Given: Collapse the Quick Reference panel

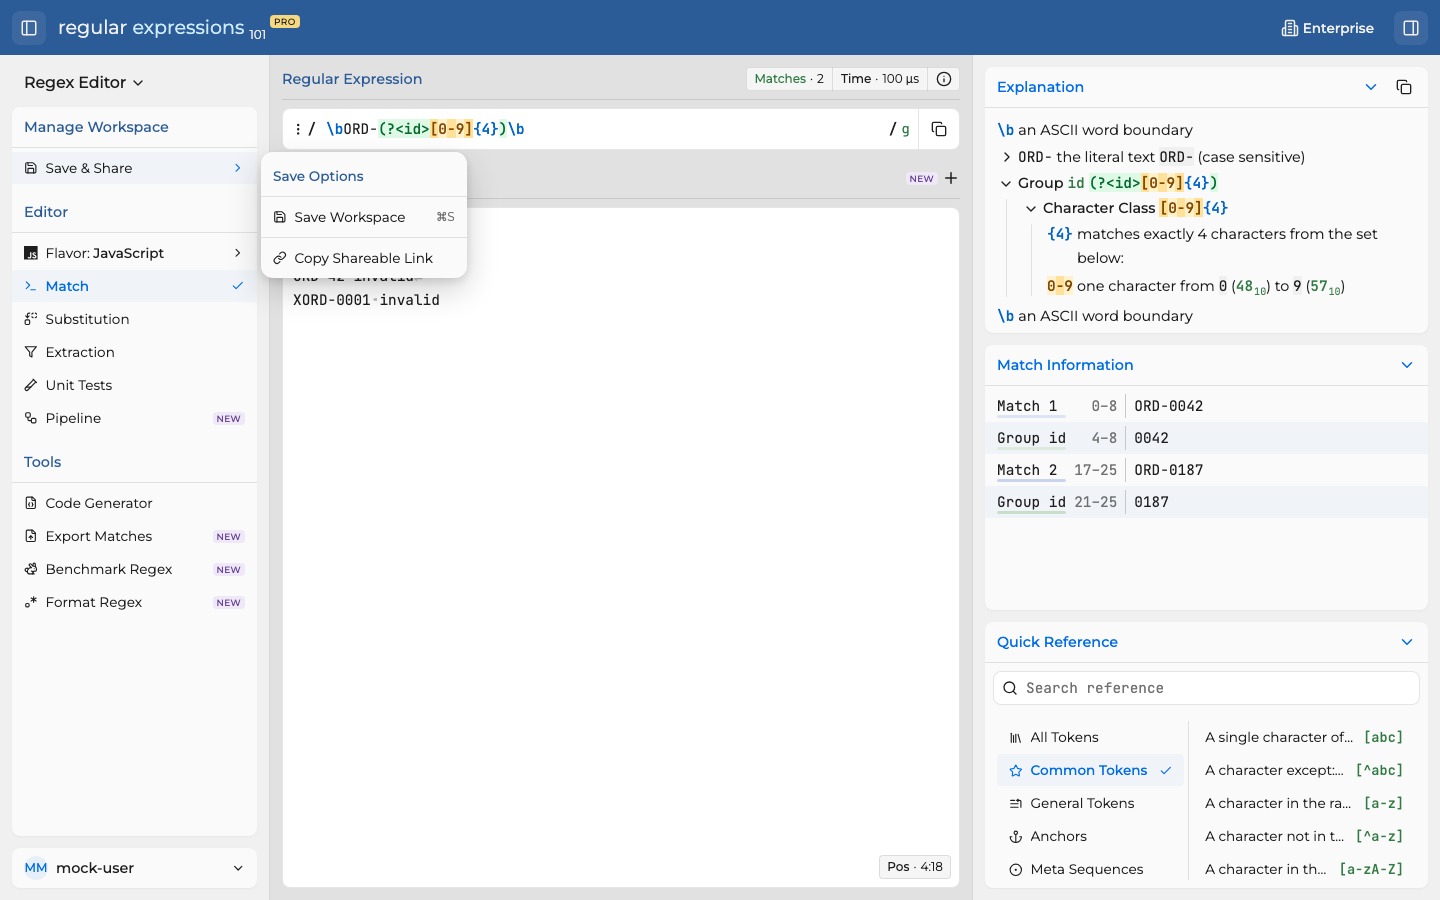Looking at the screenshot, I should tap(1407, 642).
